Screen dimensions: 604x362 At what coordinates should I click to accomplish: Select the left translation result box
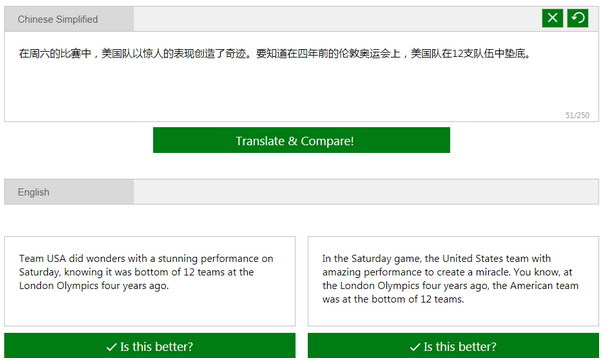click(x=150, y=282)
